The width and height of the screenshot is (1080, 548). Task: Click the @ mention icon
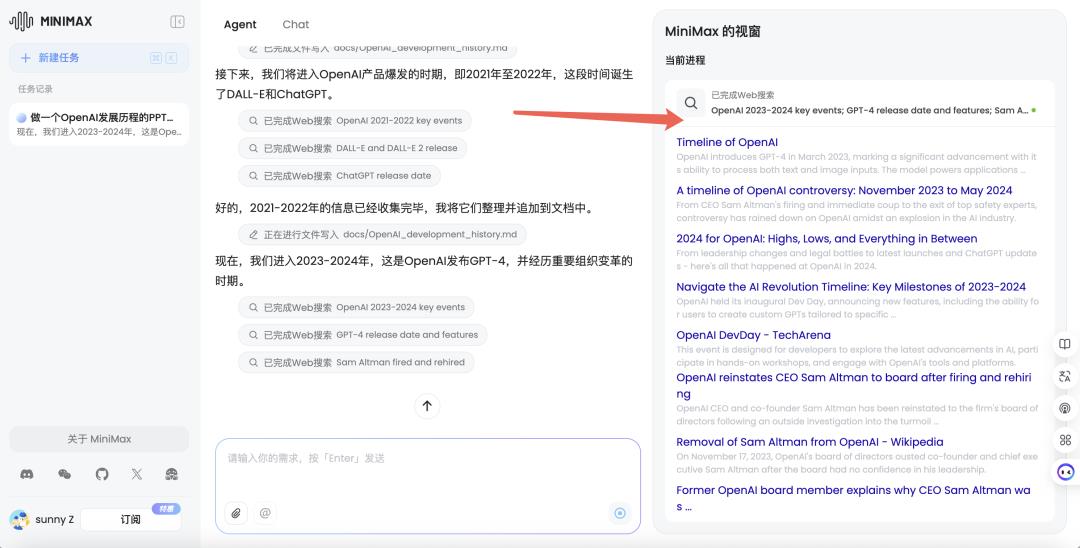pyautogui.click(x=265, y=513)
